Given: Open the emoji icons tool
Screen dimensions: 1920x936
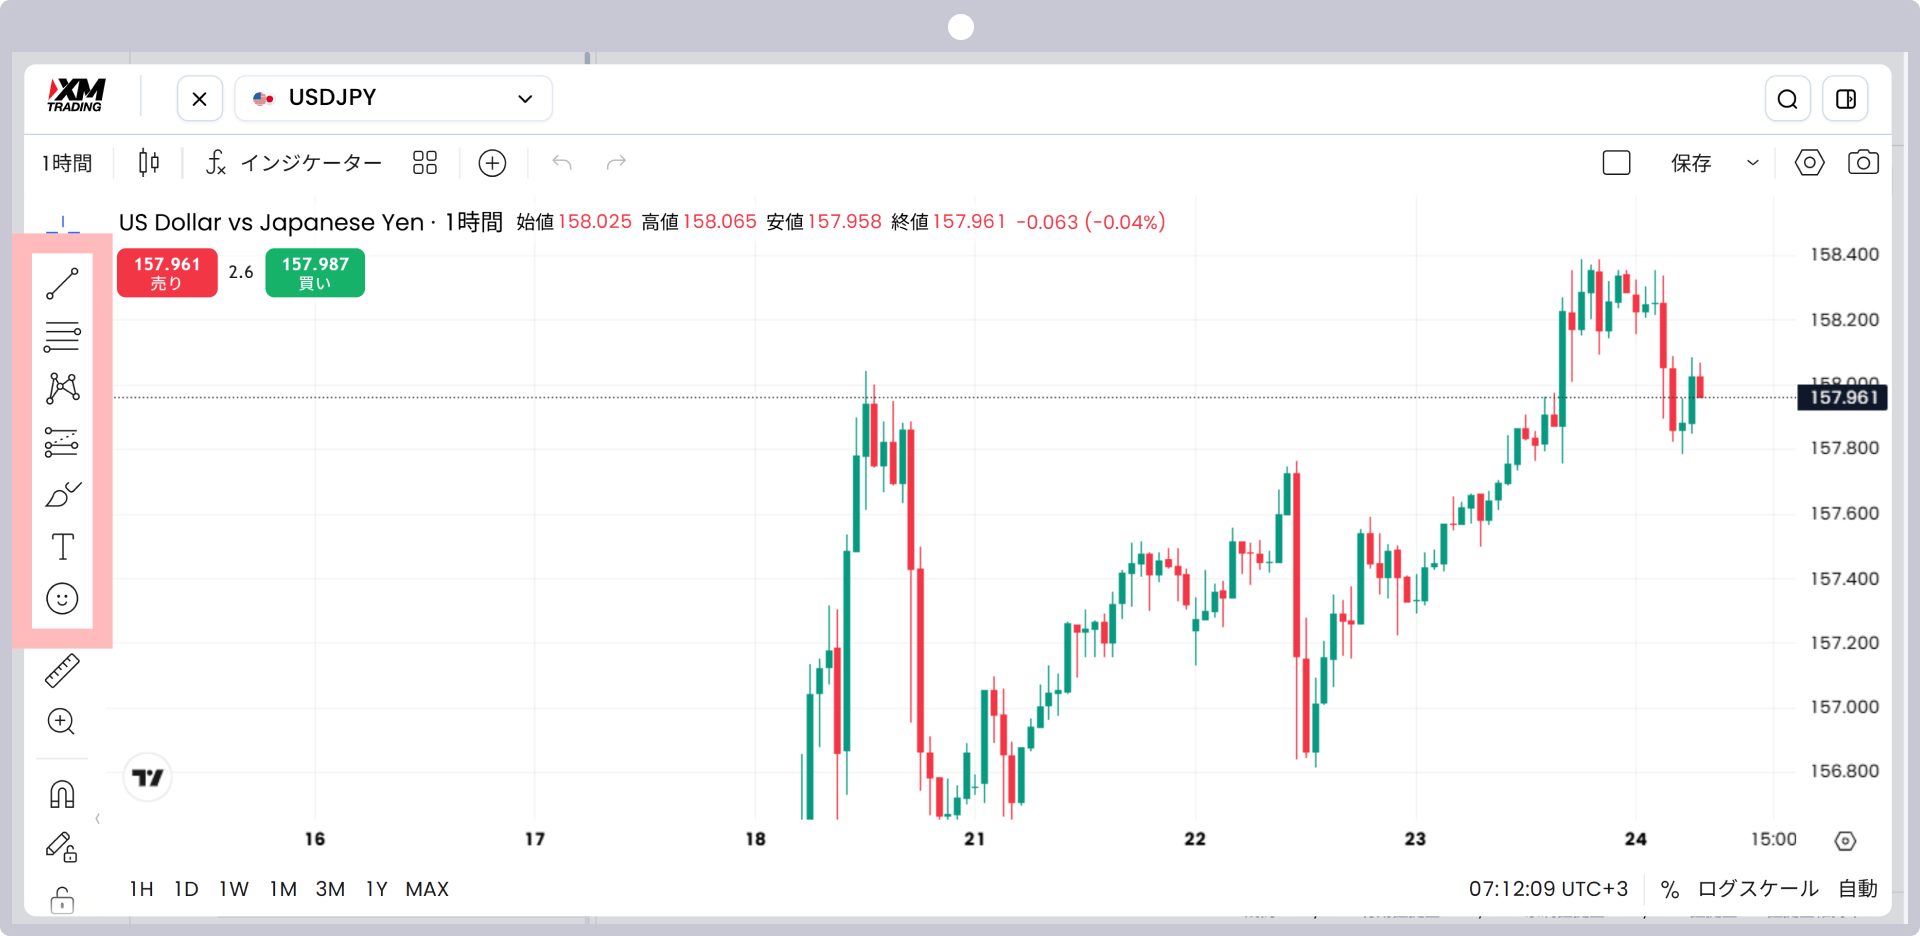Looking at the screenshot, I should 62,599.
